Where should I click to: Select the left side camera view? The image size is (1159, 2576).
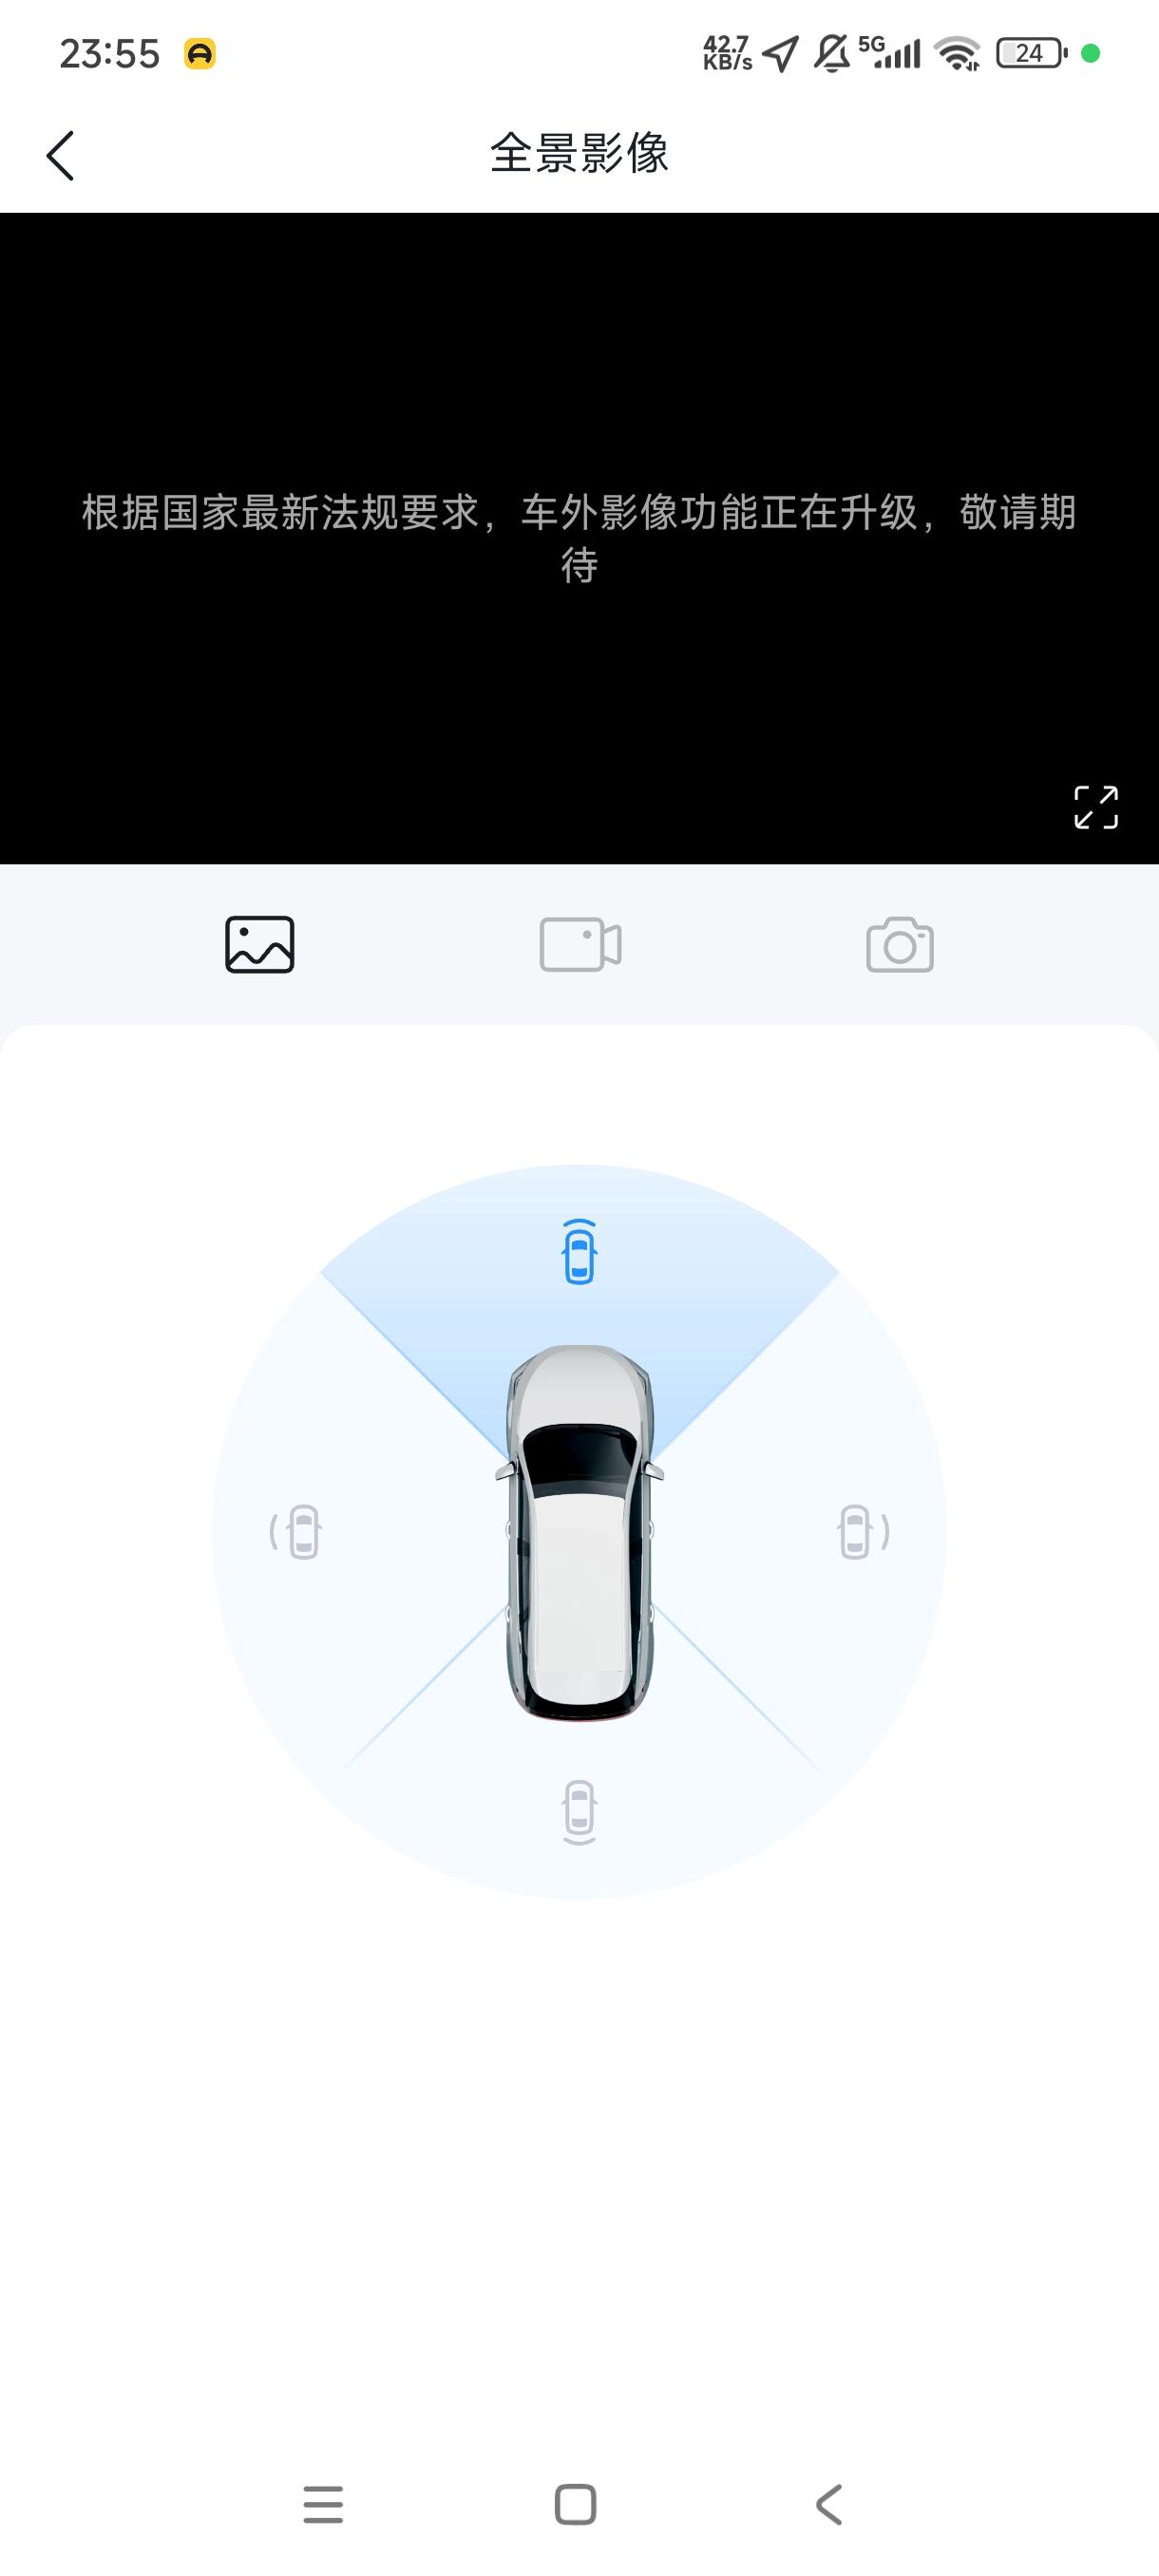point(296,1532)
